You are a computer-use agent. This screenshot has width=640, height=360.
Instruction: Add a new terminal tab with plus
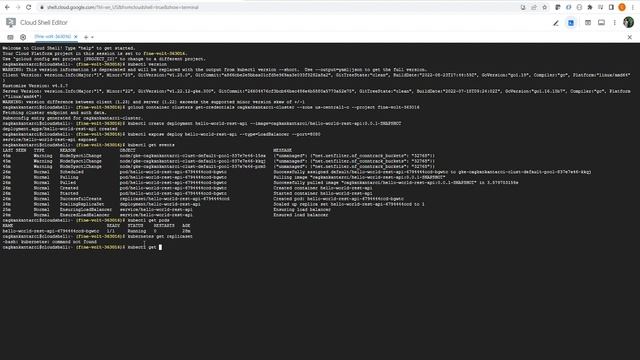pos(86,37)
